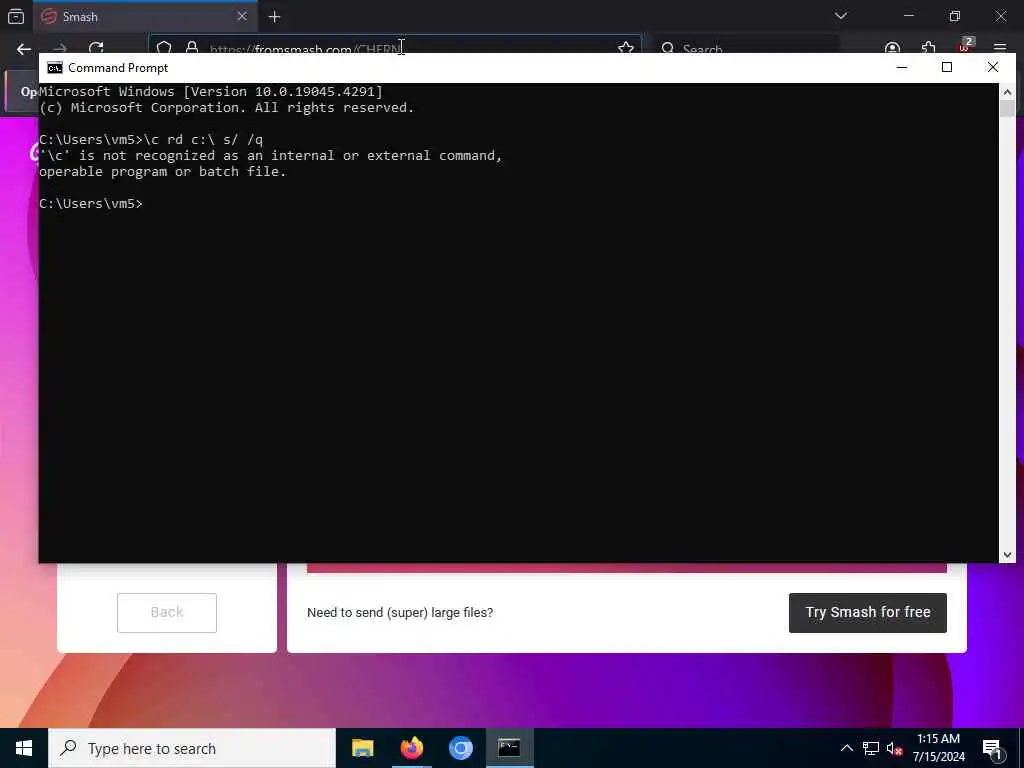Go back in the Firefox window

click(x=24, y=48)
